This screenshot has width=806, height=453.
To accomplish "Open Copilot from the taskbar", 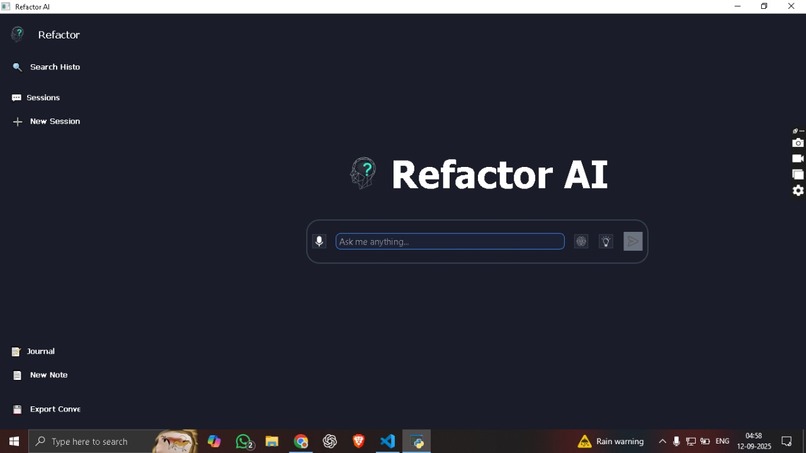I will pos(214,441).
